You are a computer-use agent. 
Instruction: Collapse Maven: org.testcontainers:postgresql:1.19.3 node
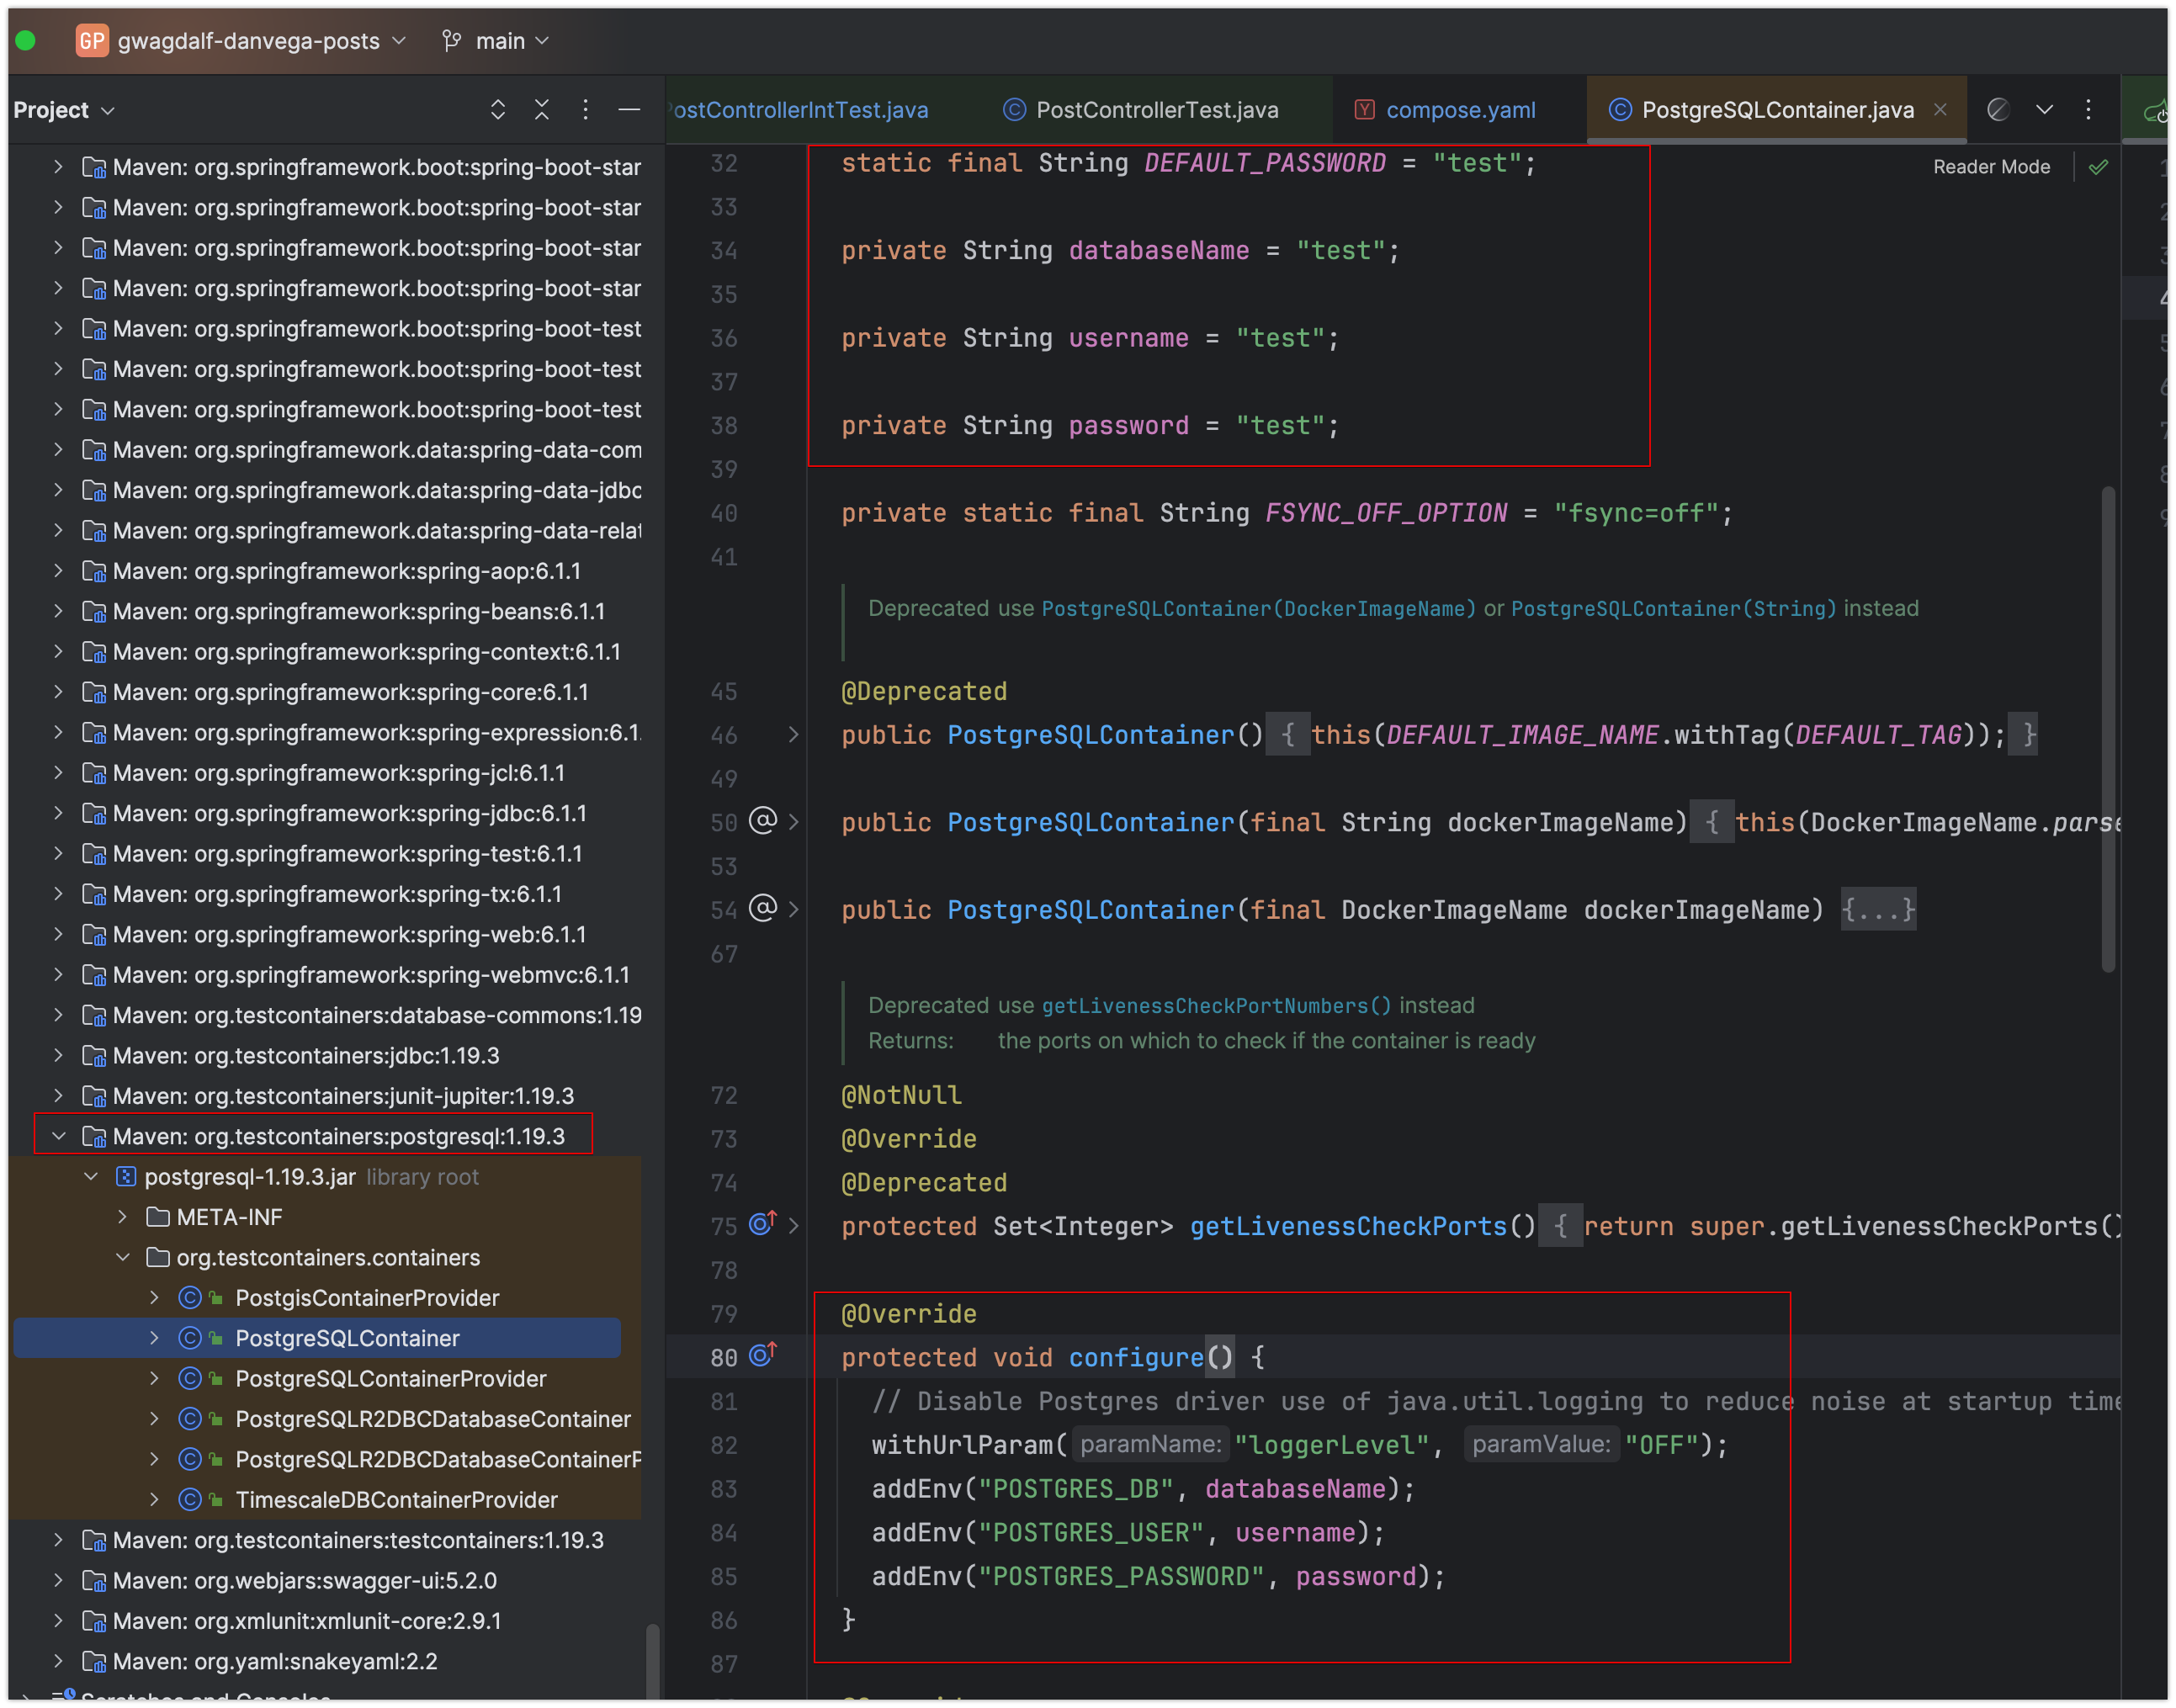coord(58,1136)
